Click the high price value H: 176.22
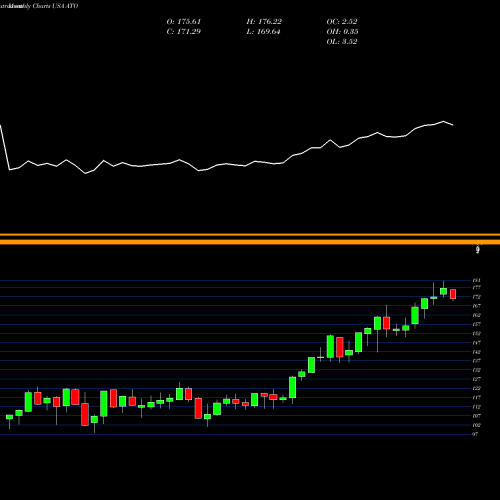Image resolution: width=500 pixels, height=500 pixels. click(264, 22)
